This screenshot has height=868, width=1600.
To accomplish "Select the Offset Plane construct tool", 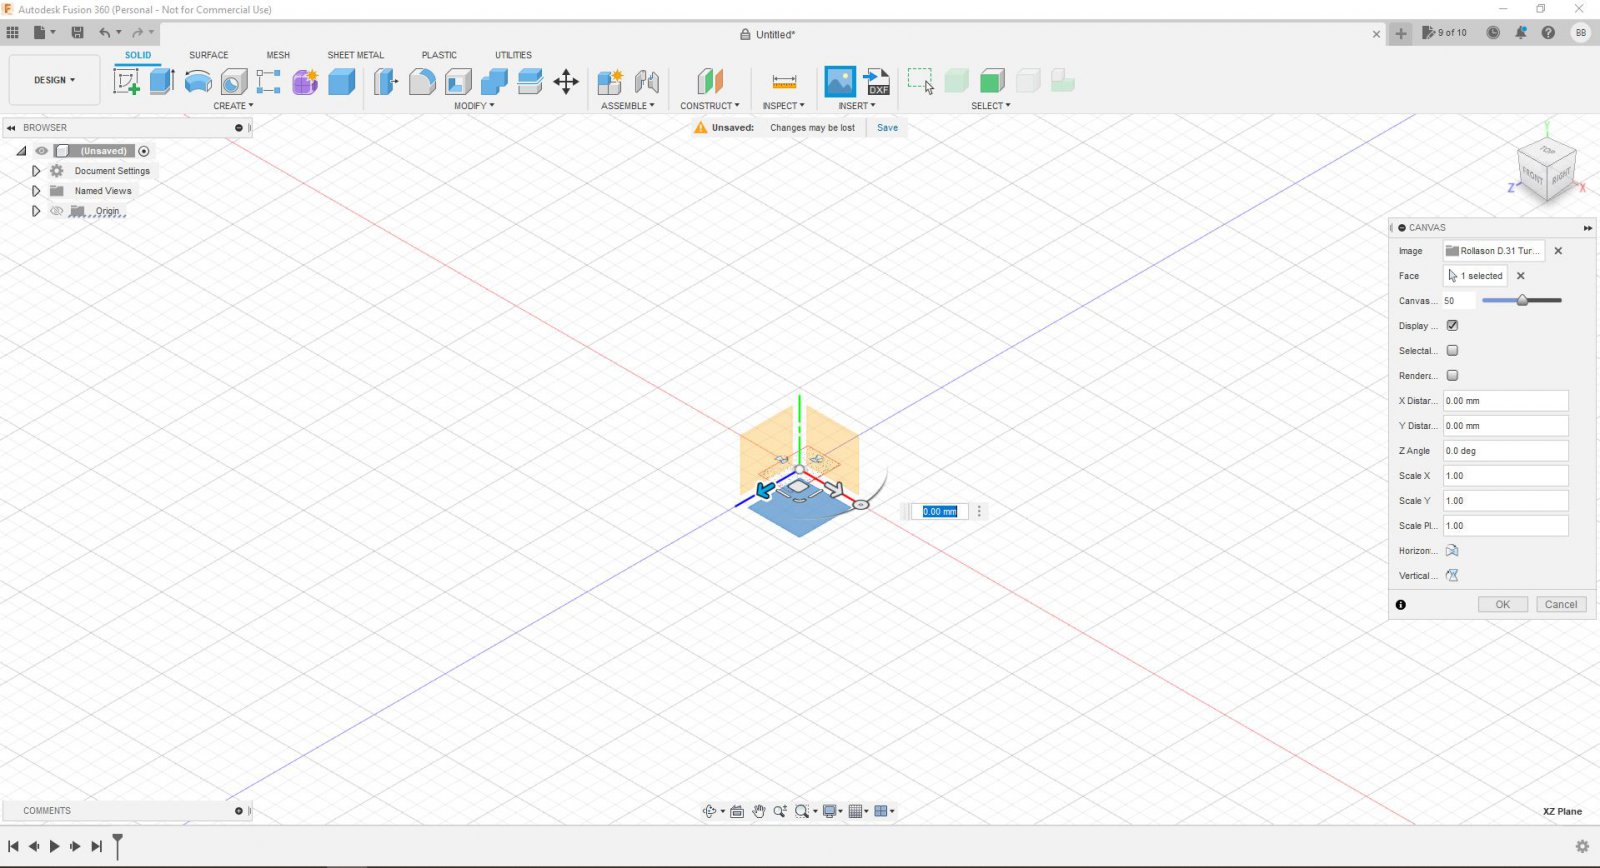I will click(x=710, y=81).
